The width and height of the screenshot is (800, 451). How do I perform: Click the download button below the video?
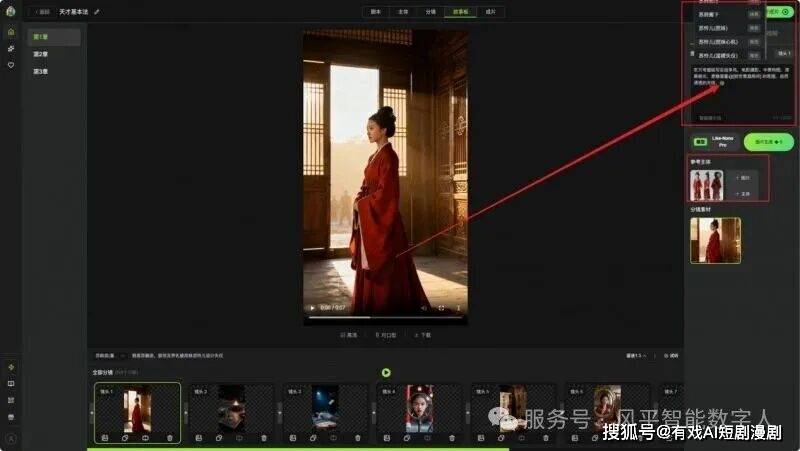tap(423, 335)
